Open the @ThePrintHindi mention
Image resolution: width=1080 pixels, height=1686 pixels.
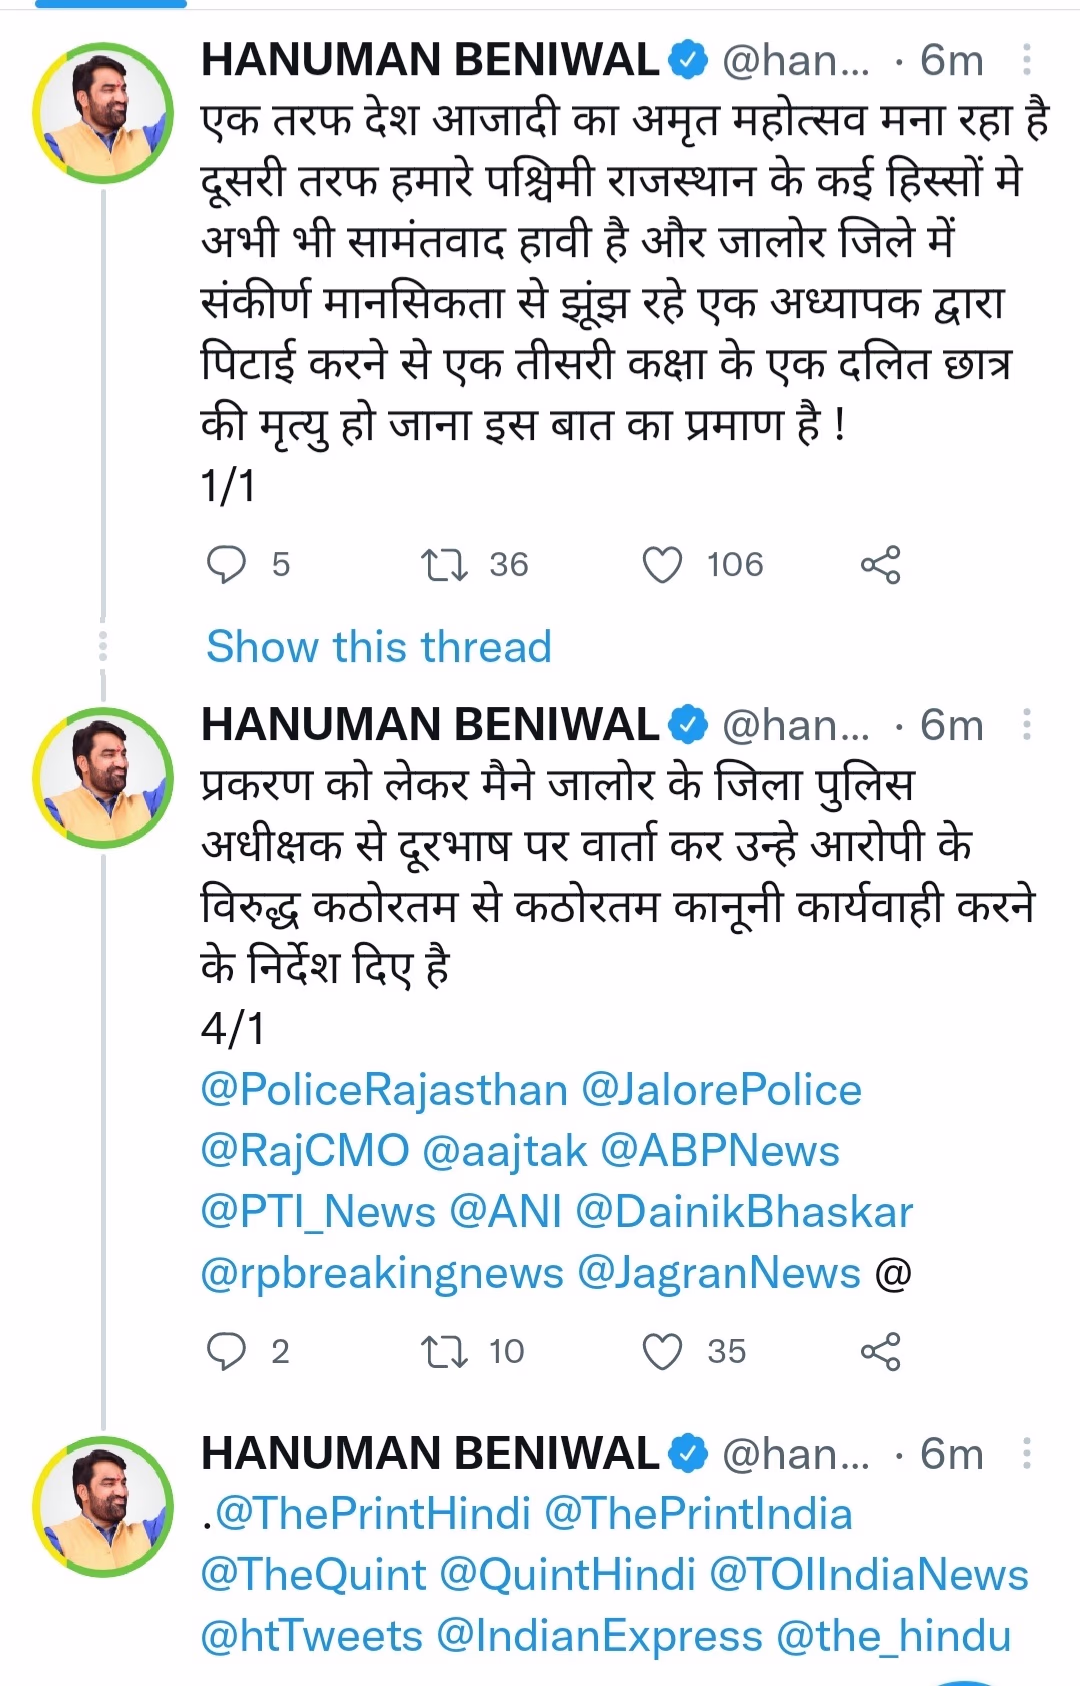coord(373,1514)
